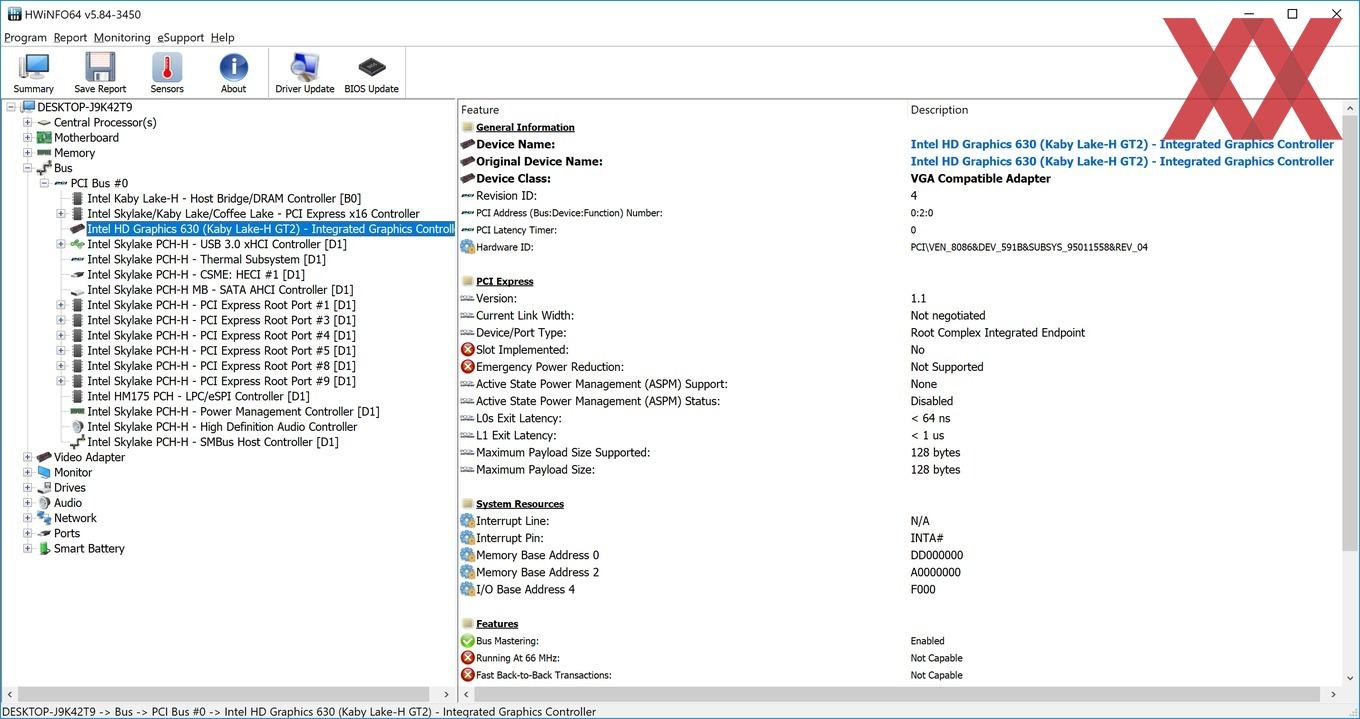
Task: Open the Summary toolbar button
Action: [x=33, y=73]
